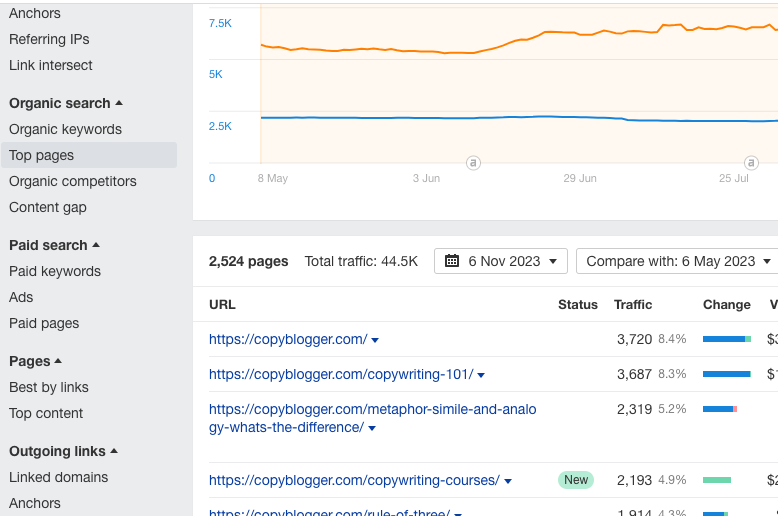Click the New status badge
The height and width of the screenshot is (516, 778).
coord(576,480)
